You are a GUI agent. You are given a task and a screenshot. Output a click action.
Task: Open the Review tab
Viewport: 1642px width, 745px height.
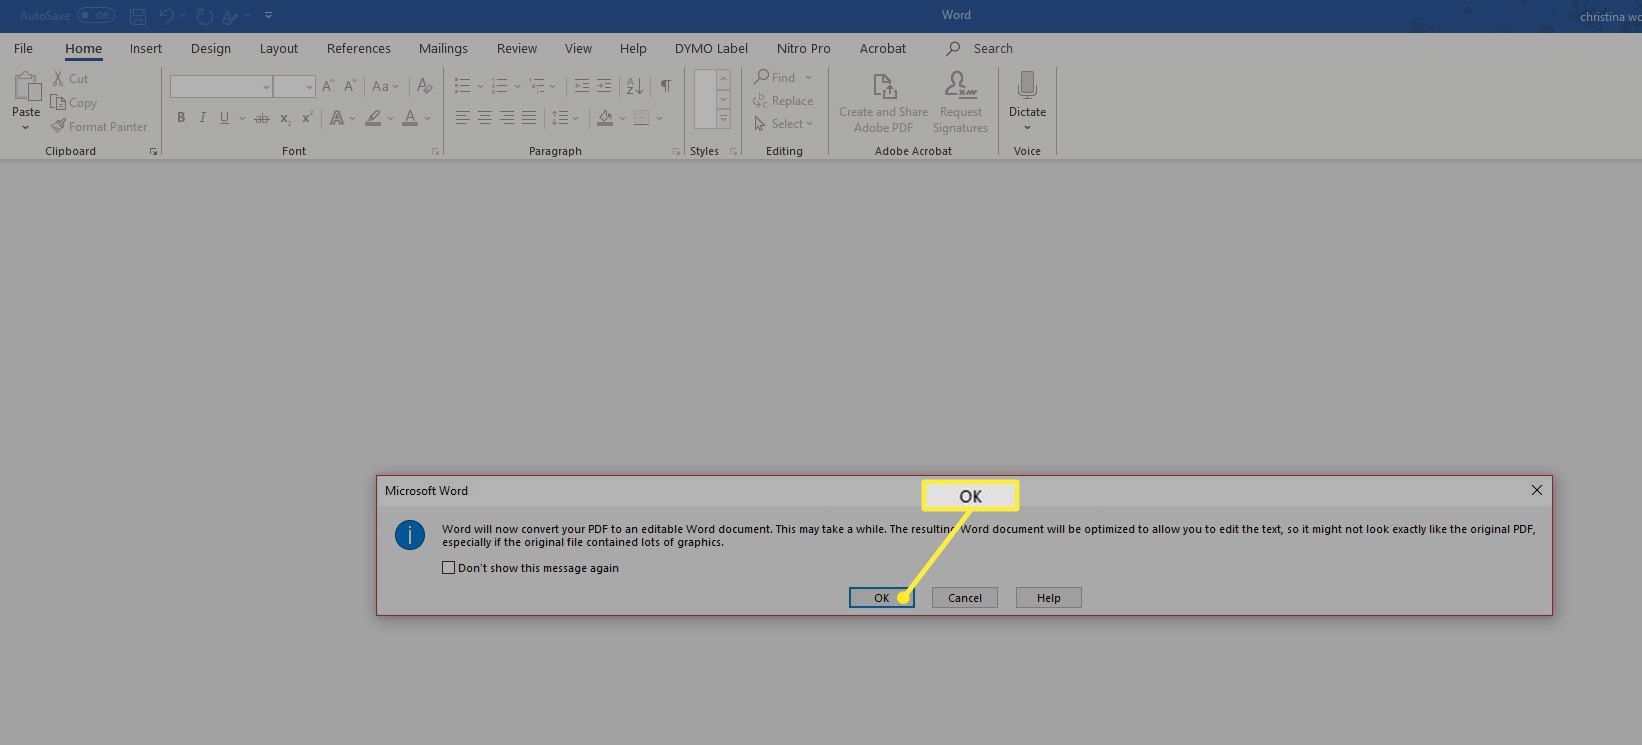pyautogui.click(x=517, y=48)
